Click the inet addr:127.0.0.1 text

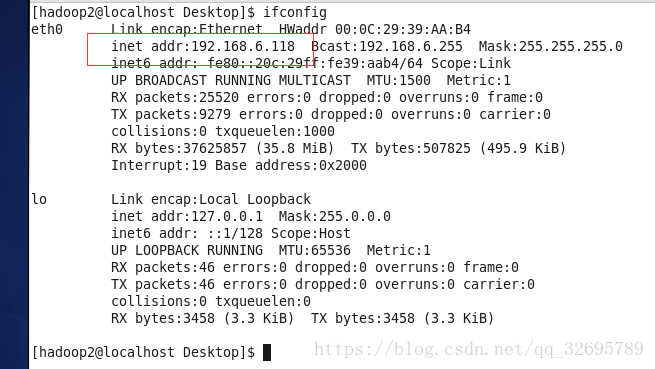187,216
